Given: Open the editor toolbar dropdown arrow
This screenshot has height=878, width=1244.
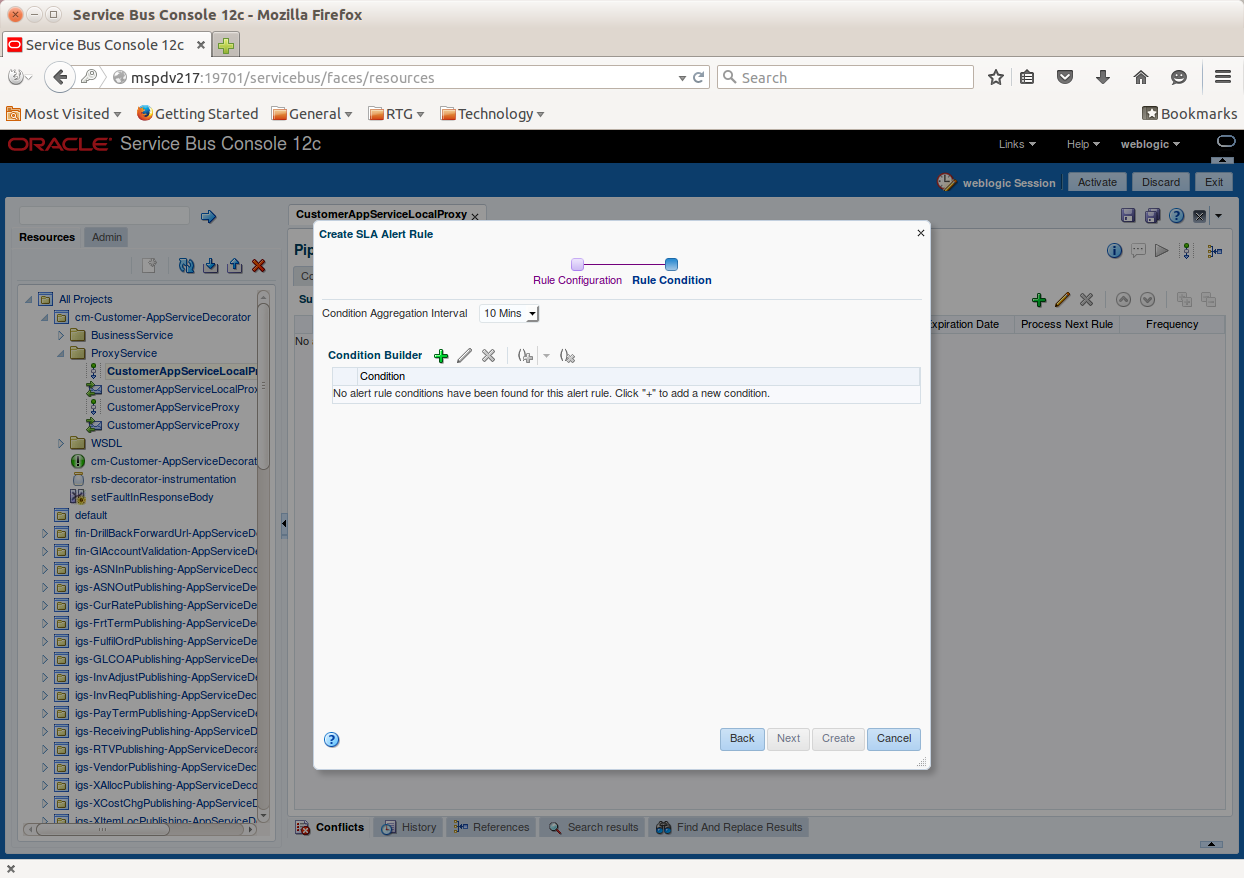Looking at the screenshot, I should [x=1218, y=216].
